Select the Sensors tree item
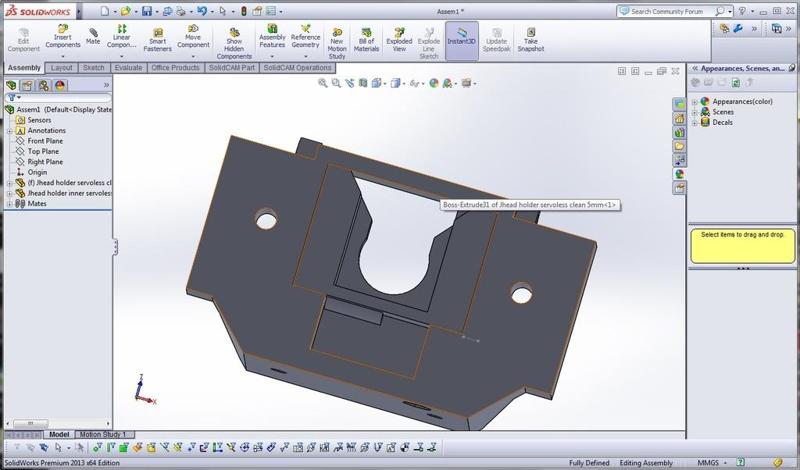Image resolution: width=800 pixels, height=470 pixels. click(x=34, y=120)
